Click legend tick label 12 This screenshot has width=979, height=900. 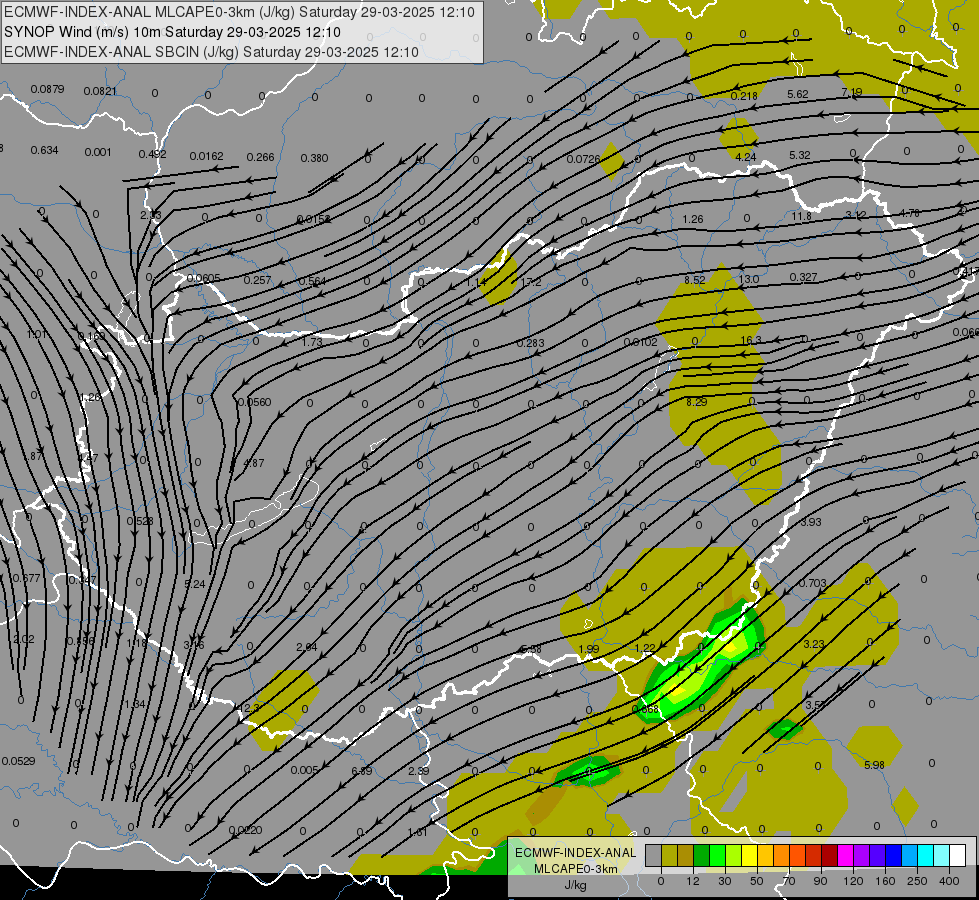coord(693,881)
